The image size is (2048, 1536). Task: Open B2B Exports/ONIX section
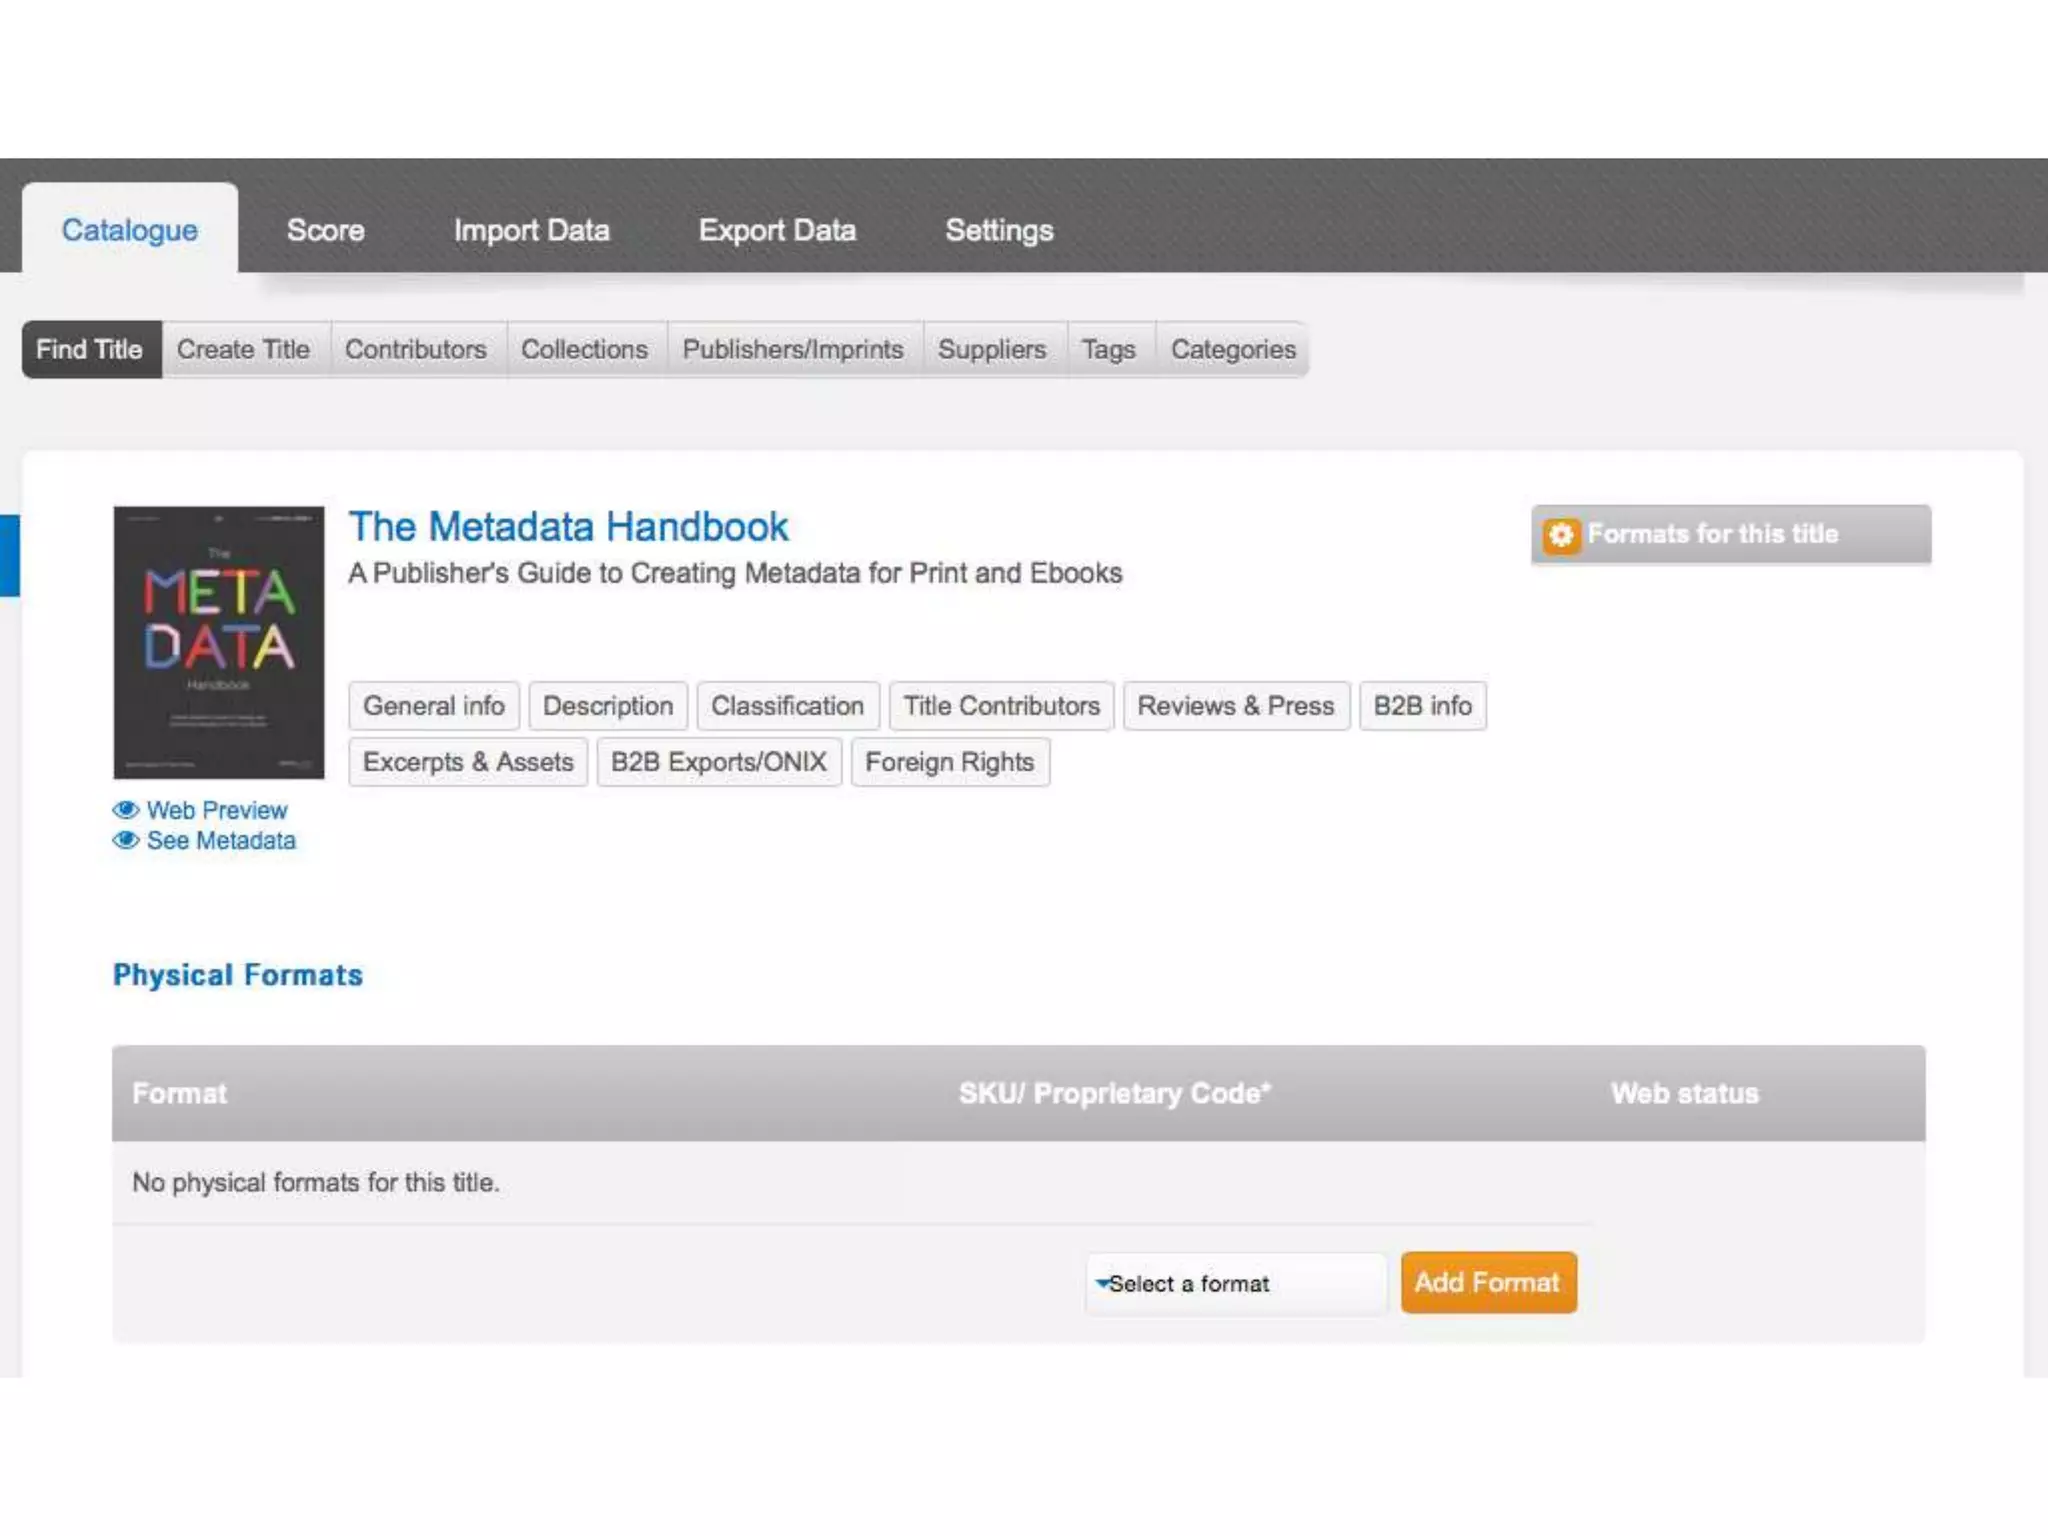[718, 762]
